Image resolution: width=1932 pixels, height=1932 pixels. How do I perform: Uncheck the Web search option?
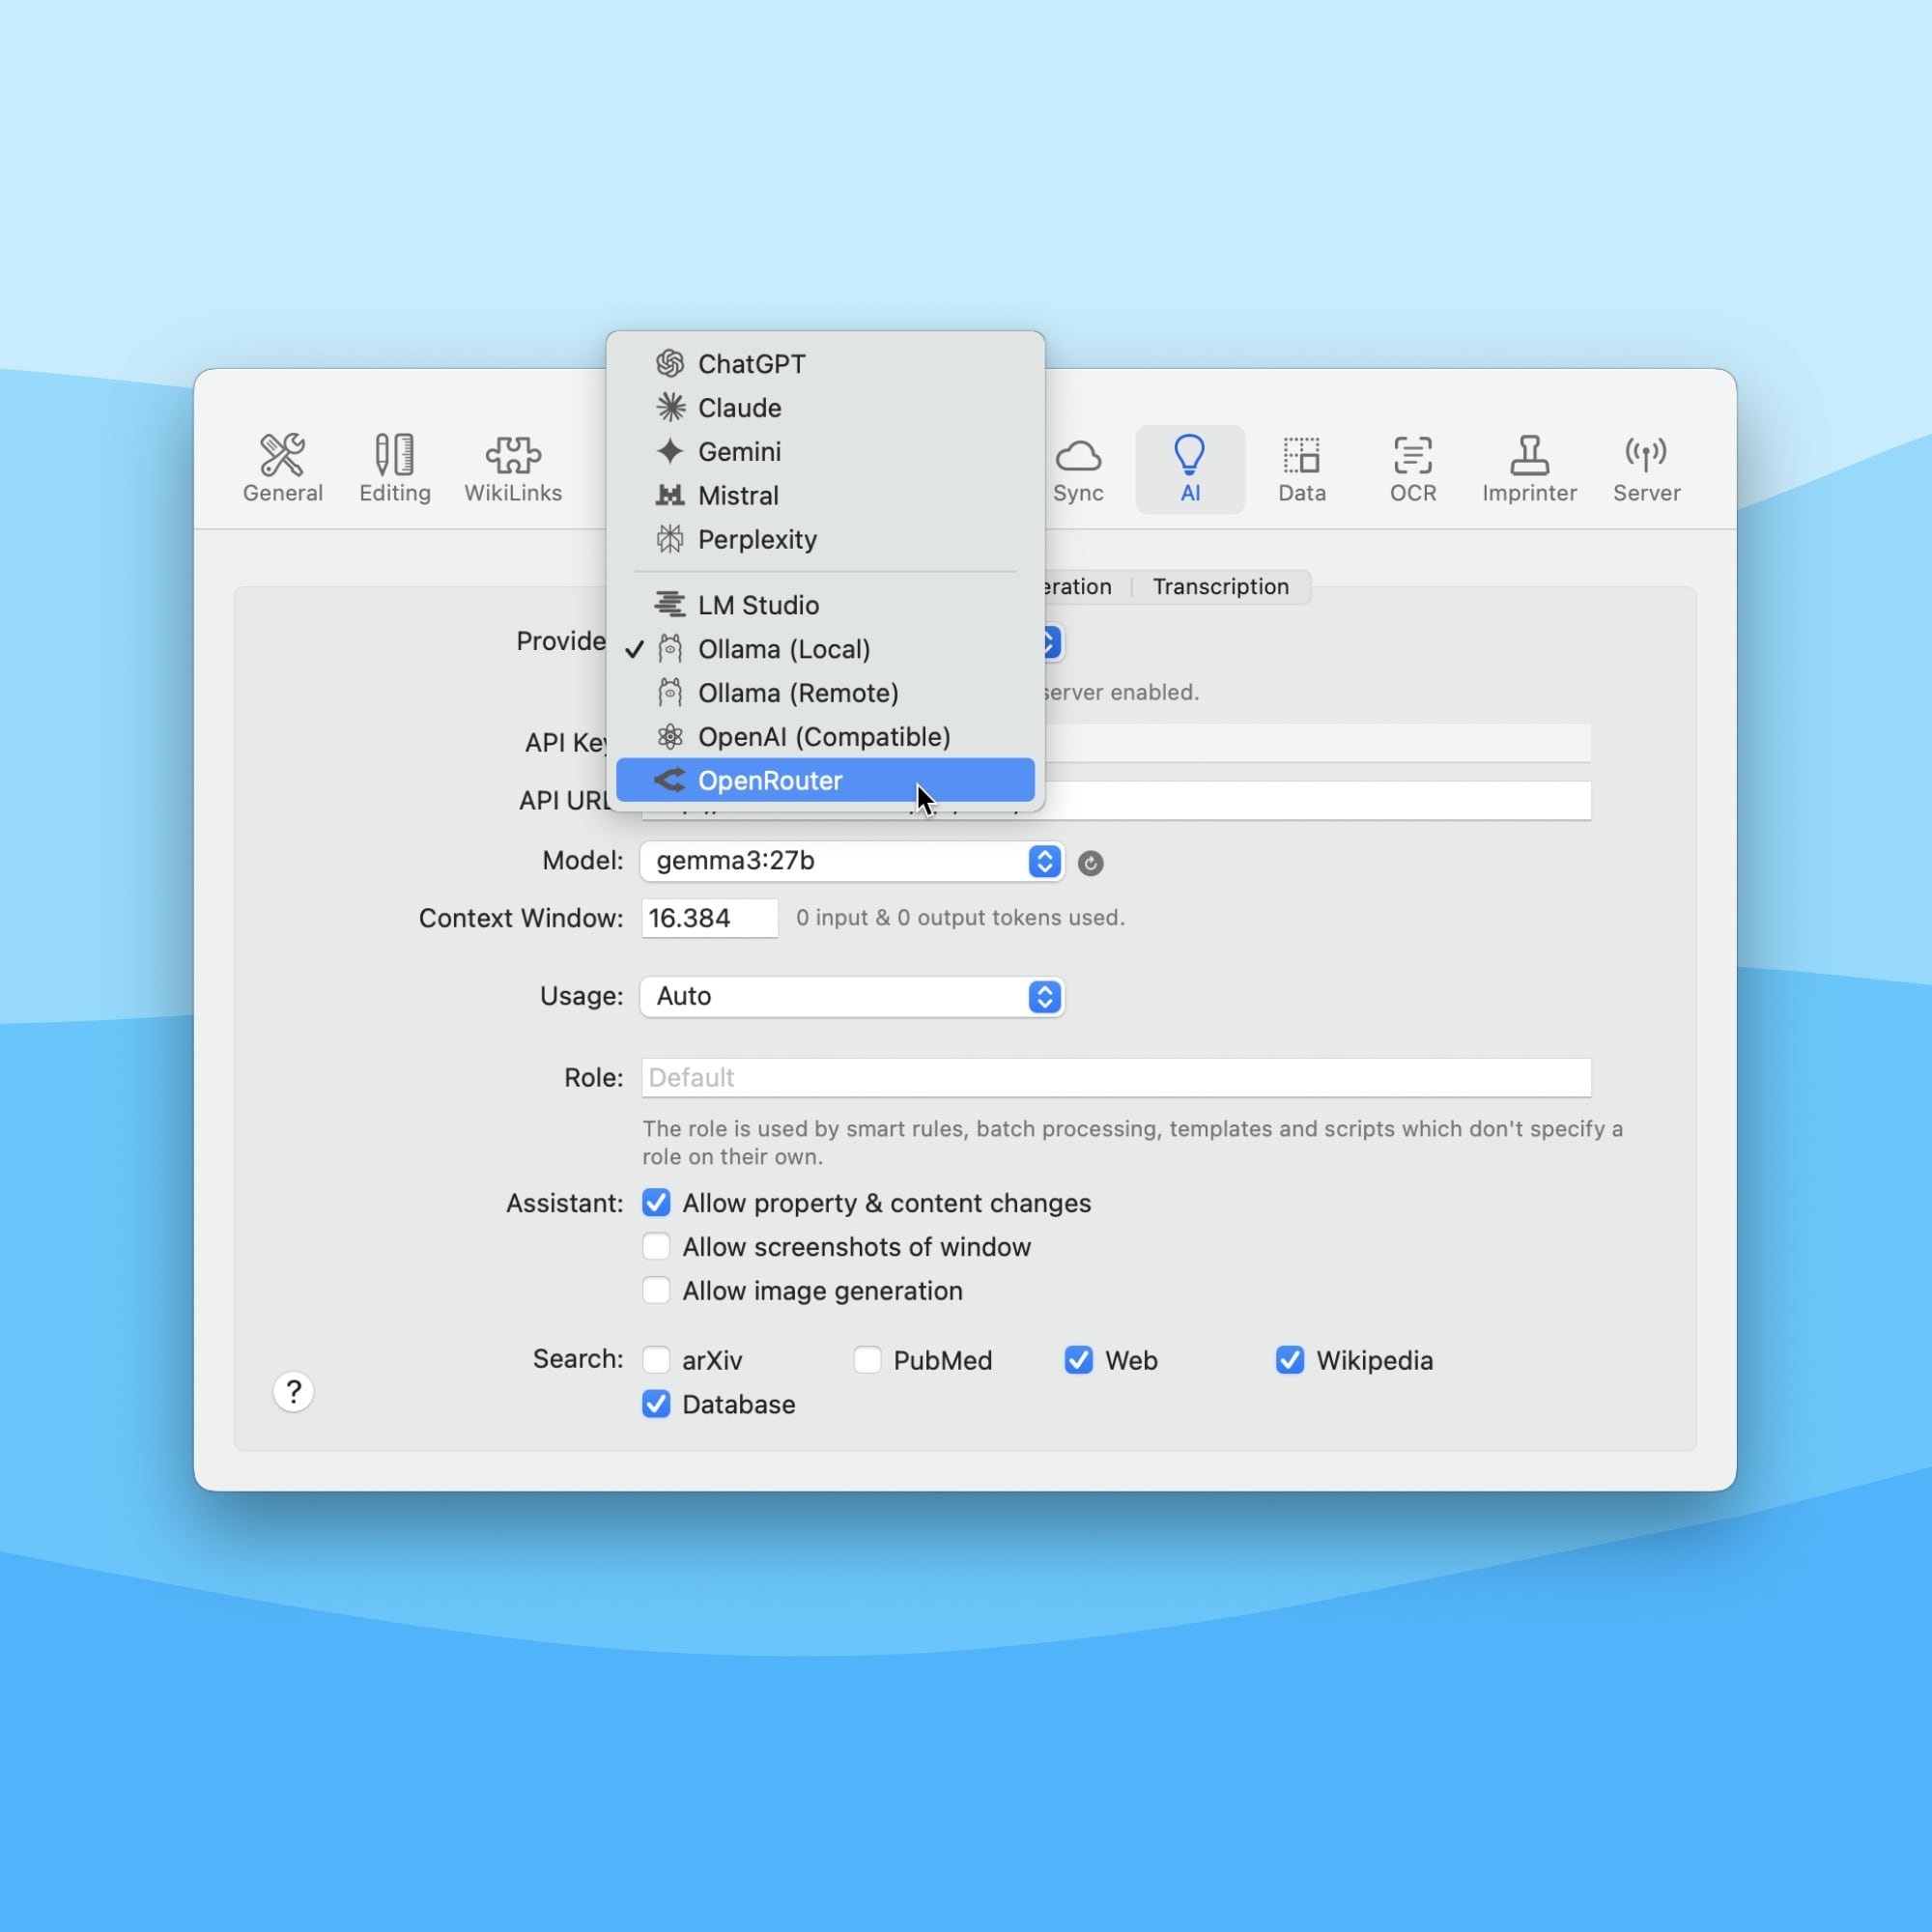1078,1360
